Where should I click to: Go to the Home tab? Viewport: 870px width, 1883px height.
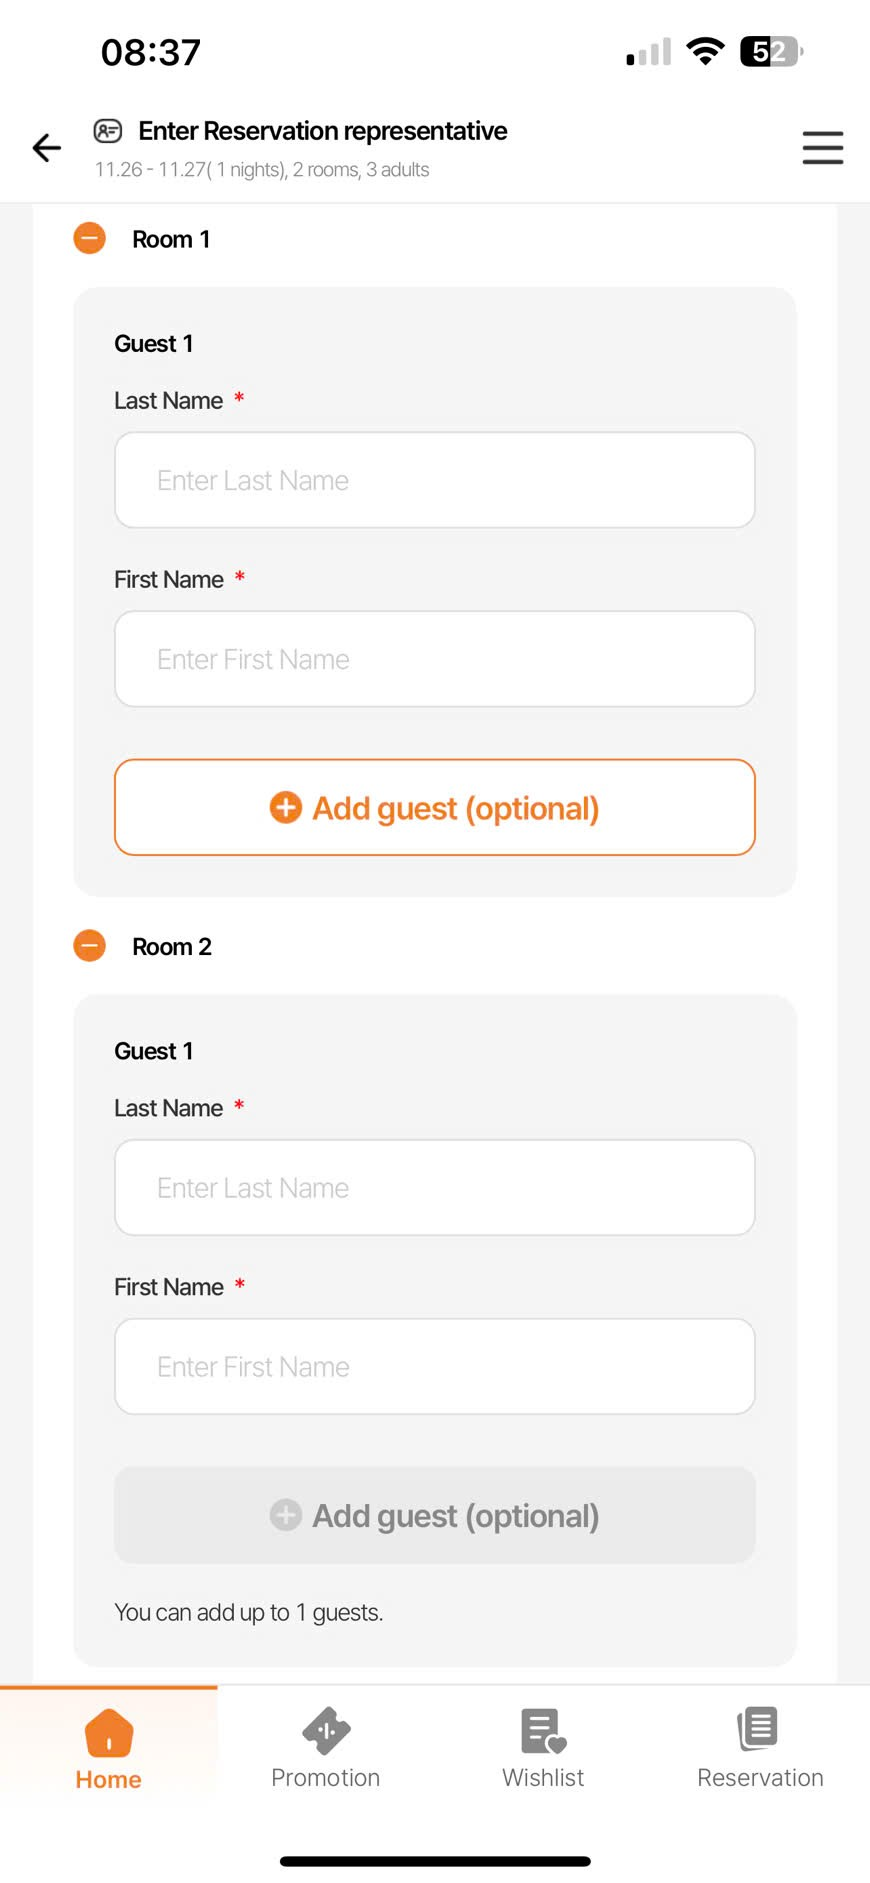coord(108,1748)
